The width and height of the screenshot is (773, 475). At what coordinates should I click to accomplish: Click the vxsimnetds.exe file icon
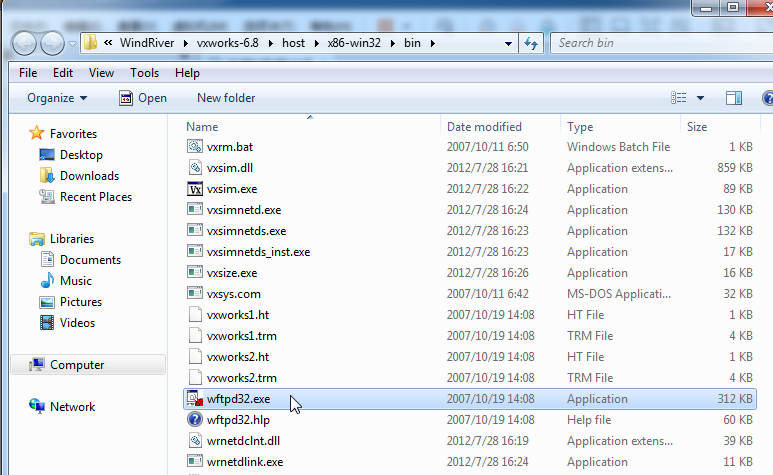click(195, 231)
